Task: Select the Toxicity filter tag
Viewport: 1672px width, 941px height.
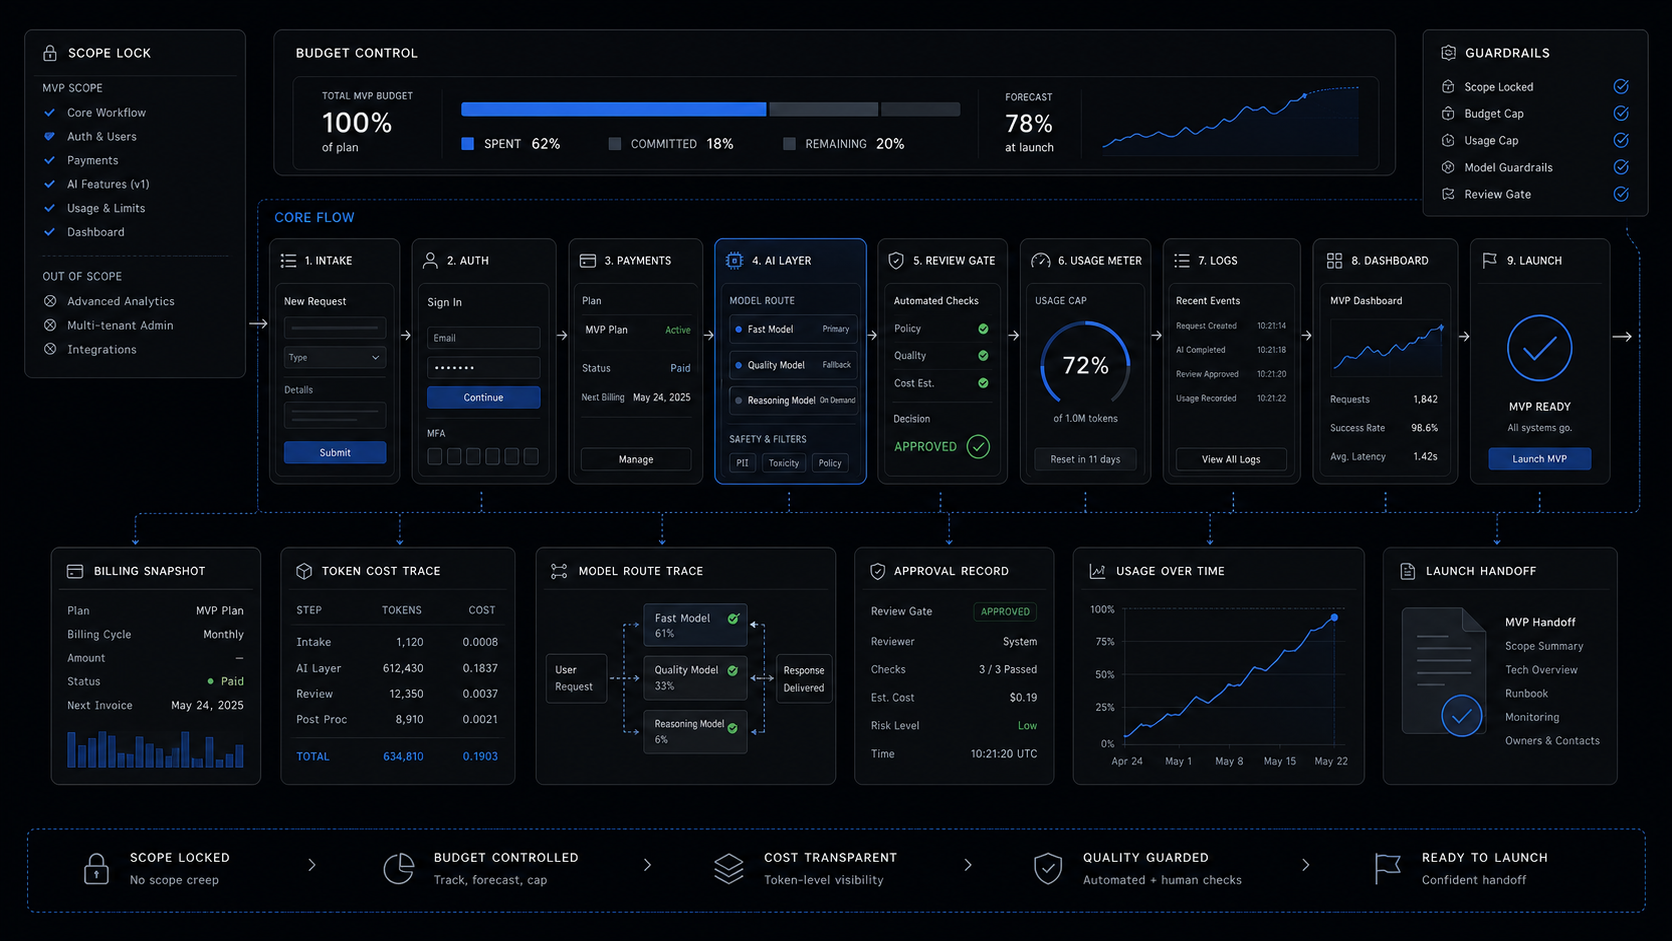Action: click(784, 463)
